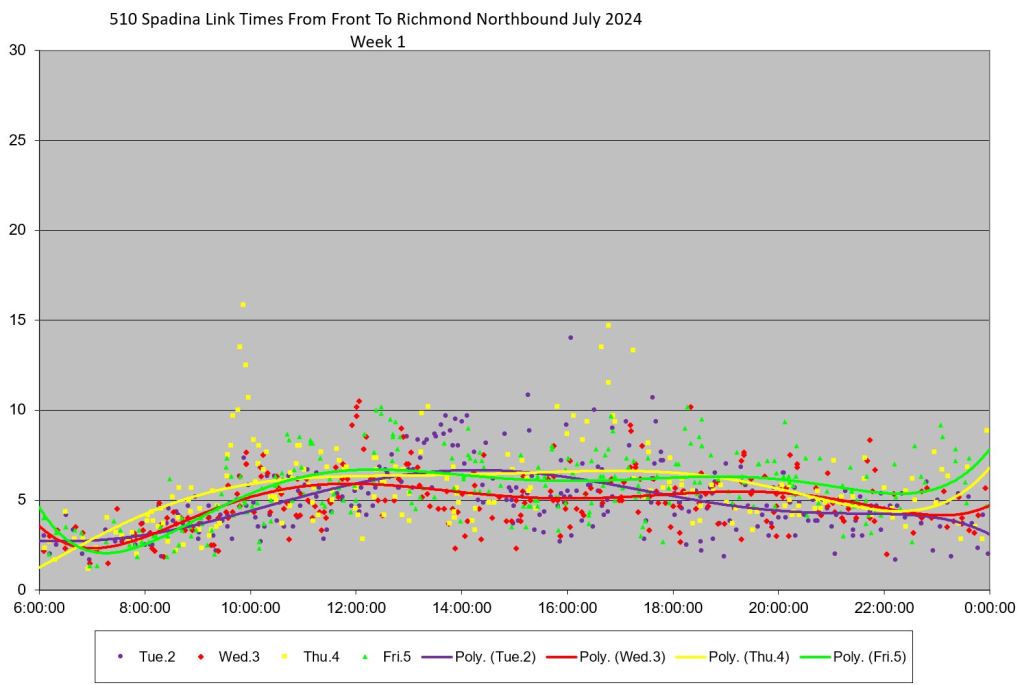The height and width of the screenshot is (685, 1024).
Task: Click the green Poly. (Fri.5) legend line
Action: click(810, 656)
